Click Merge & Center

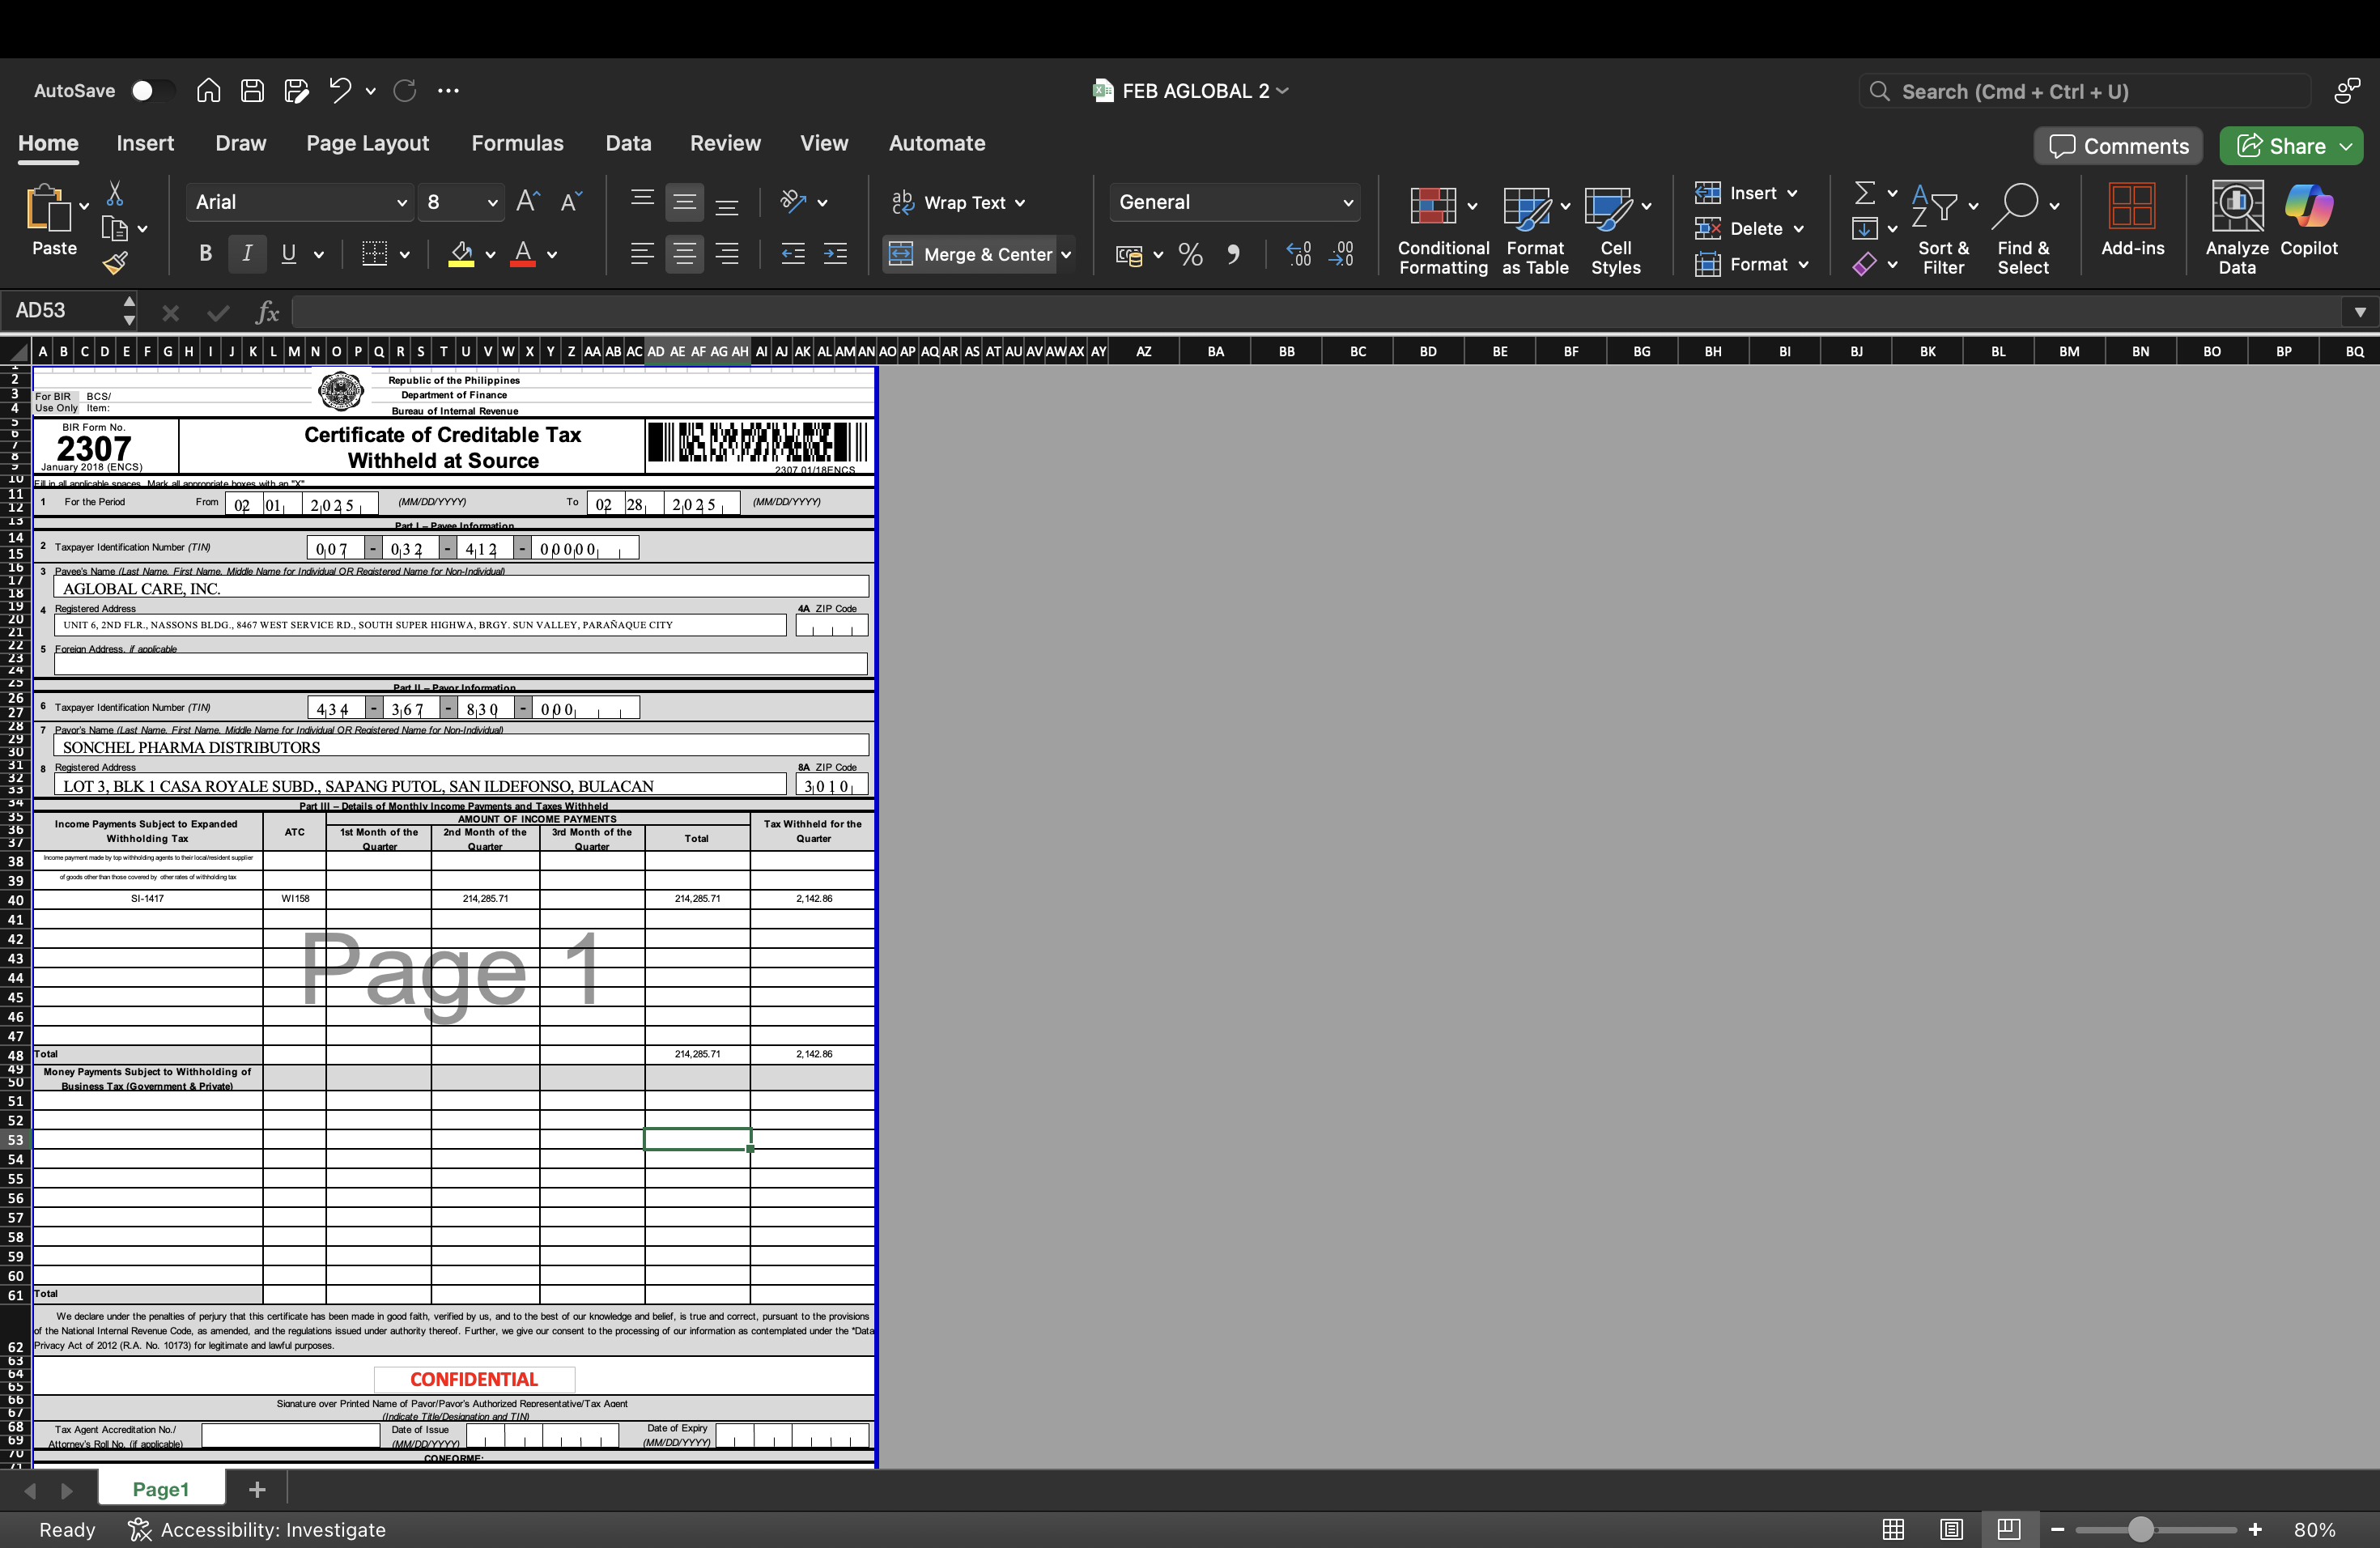coord(968,254)
